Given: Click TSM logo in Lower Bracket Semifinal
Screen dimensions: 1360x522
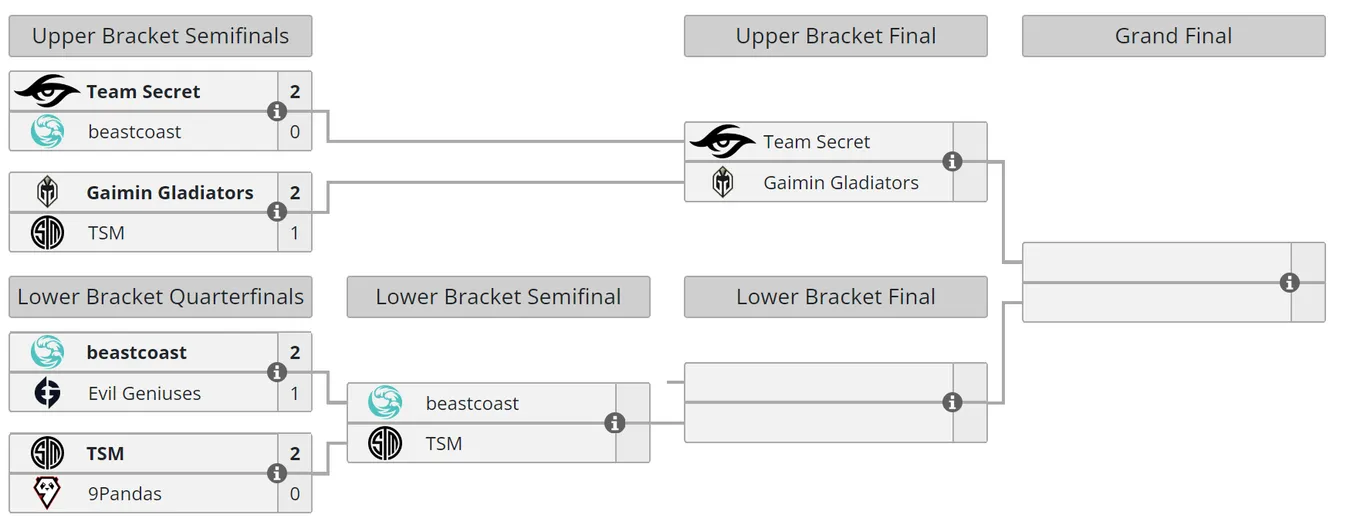Looking at the screenshot, I should (385, 443).
